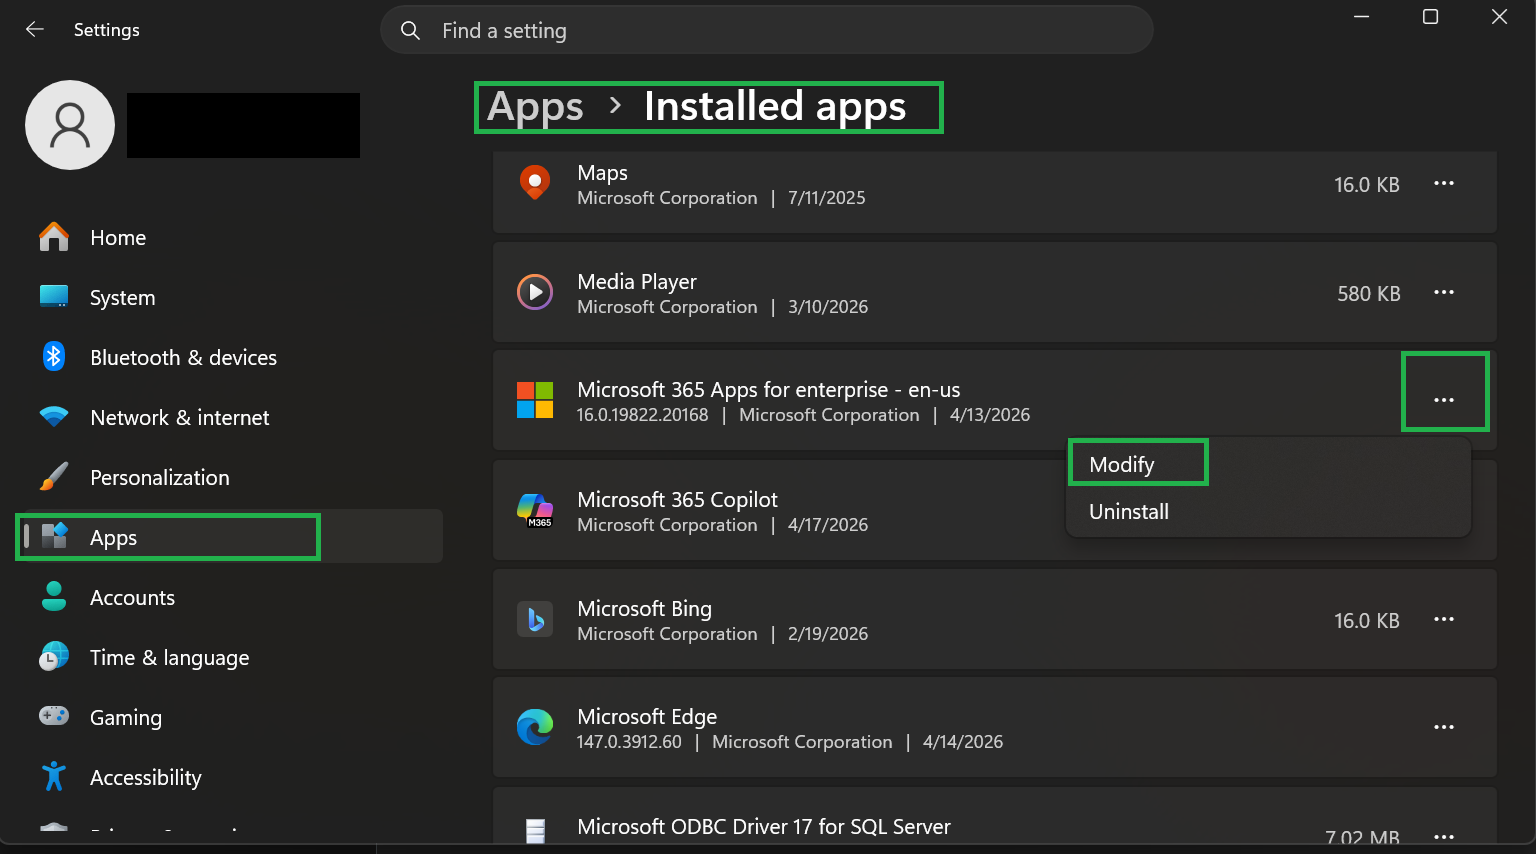Click the ODBC Driver 17 app icon
The width and height of the screenshot is (1536, 854).
(x=535, y=831)
